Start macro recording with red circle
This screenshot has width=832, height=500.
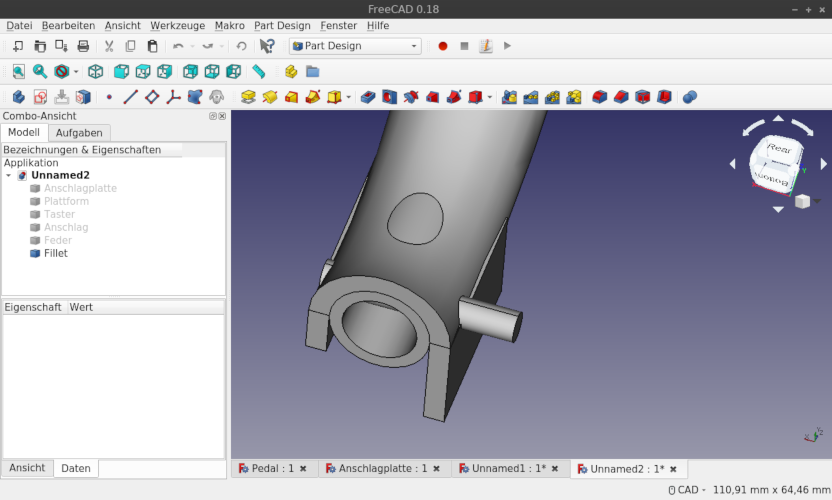(x=443, y=46)
